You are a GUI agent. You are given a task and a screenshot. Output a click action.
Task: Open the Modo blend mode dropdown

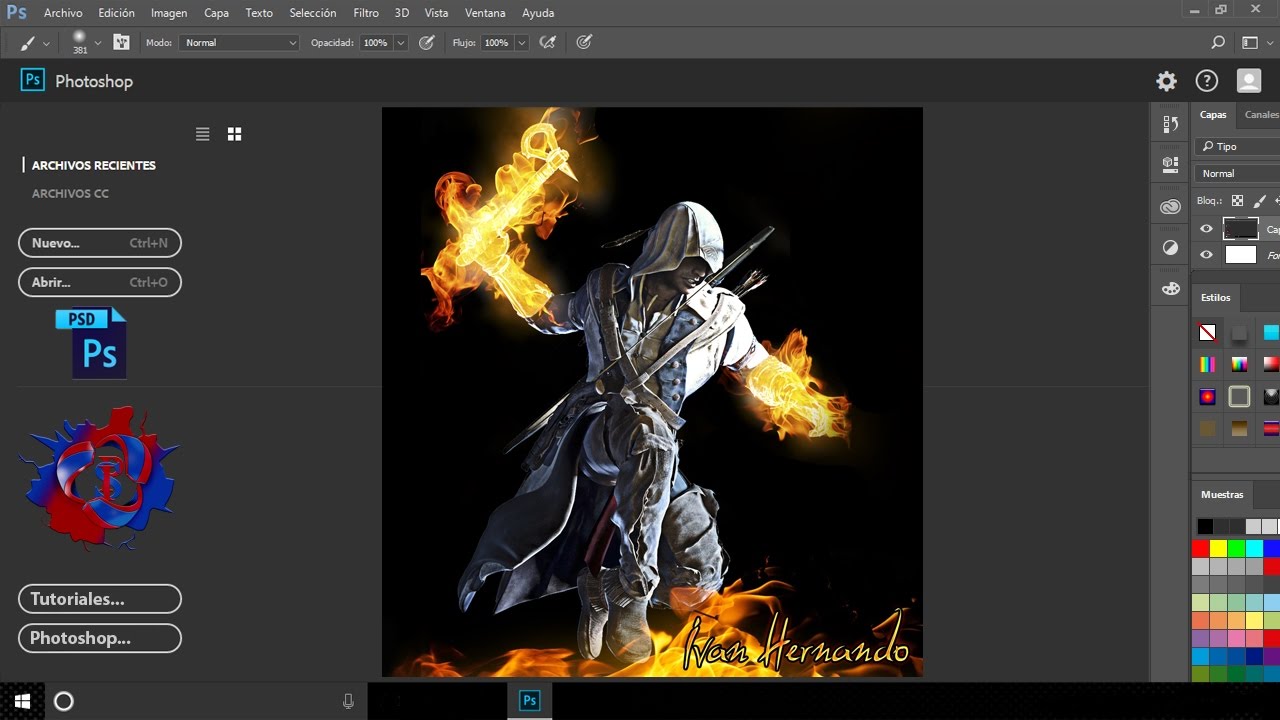click(239, 43)
